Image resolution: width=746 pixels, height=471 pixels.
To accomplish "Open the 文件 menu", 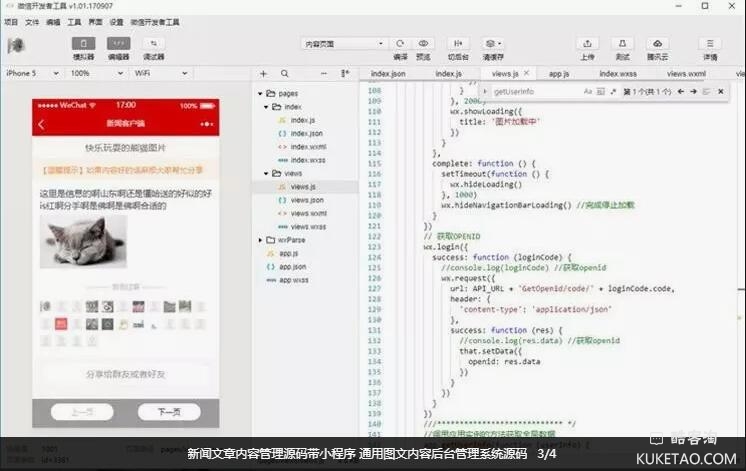I will tap(32, 22).
